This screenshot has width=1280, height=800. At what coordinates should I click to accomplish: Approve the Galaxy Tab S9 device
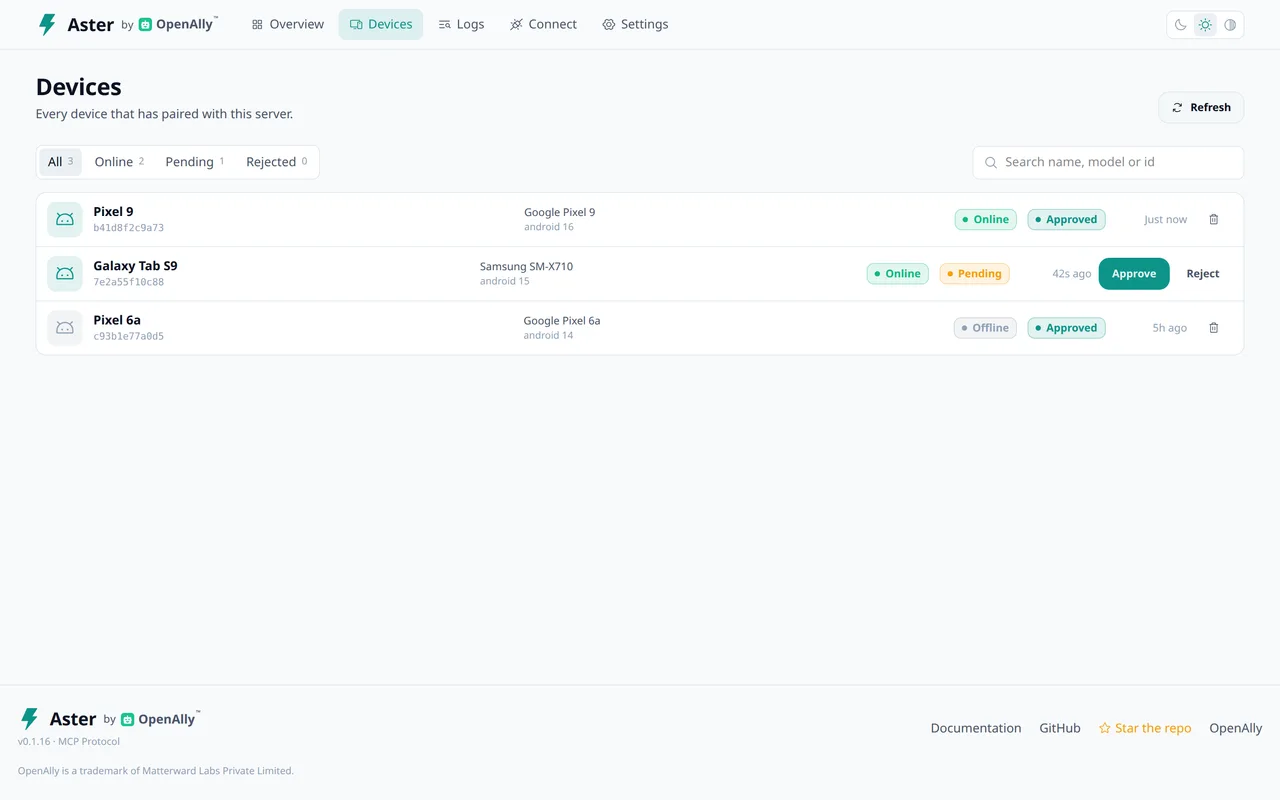(1134, 274)
